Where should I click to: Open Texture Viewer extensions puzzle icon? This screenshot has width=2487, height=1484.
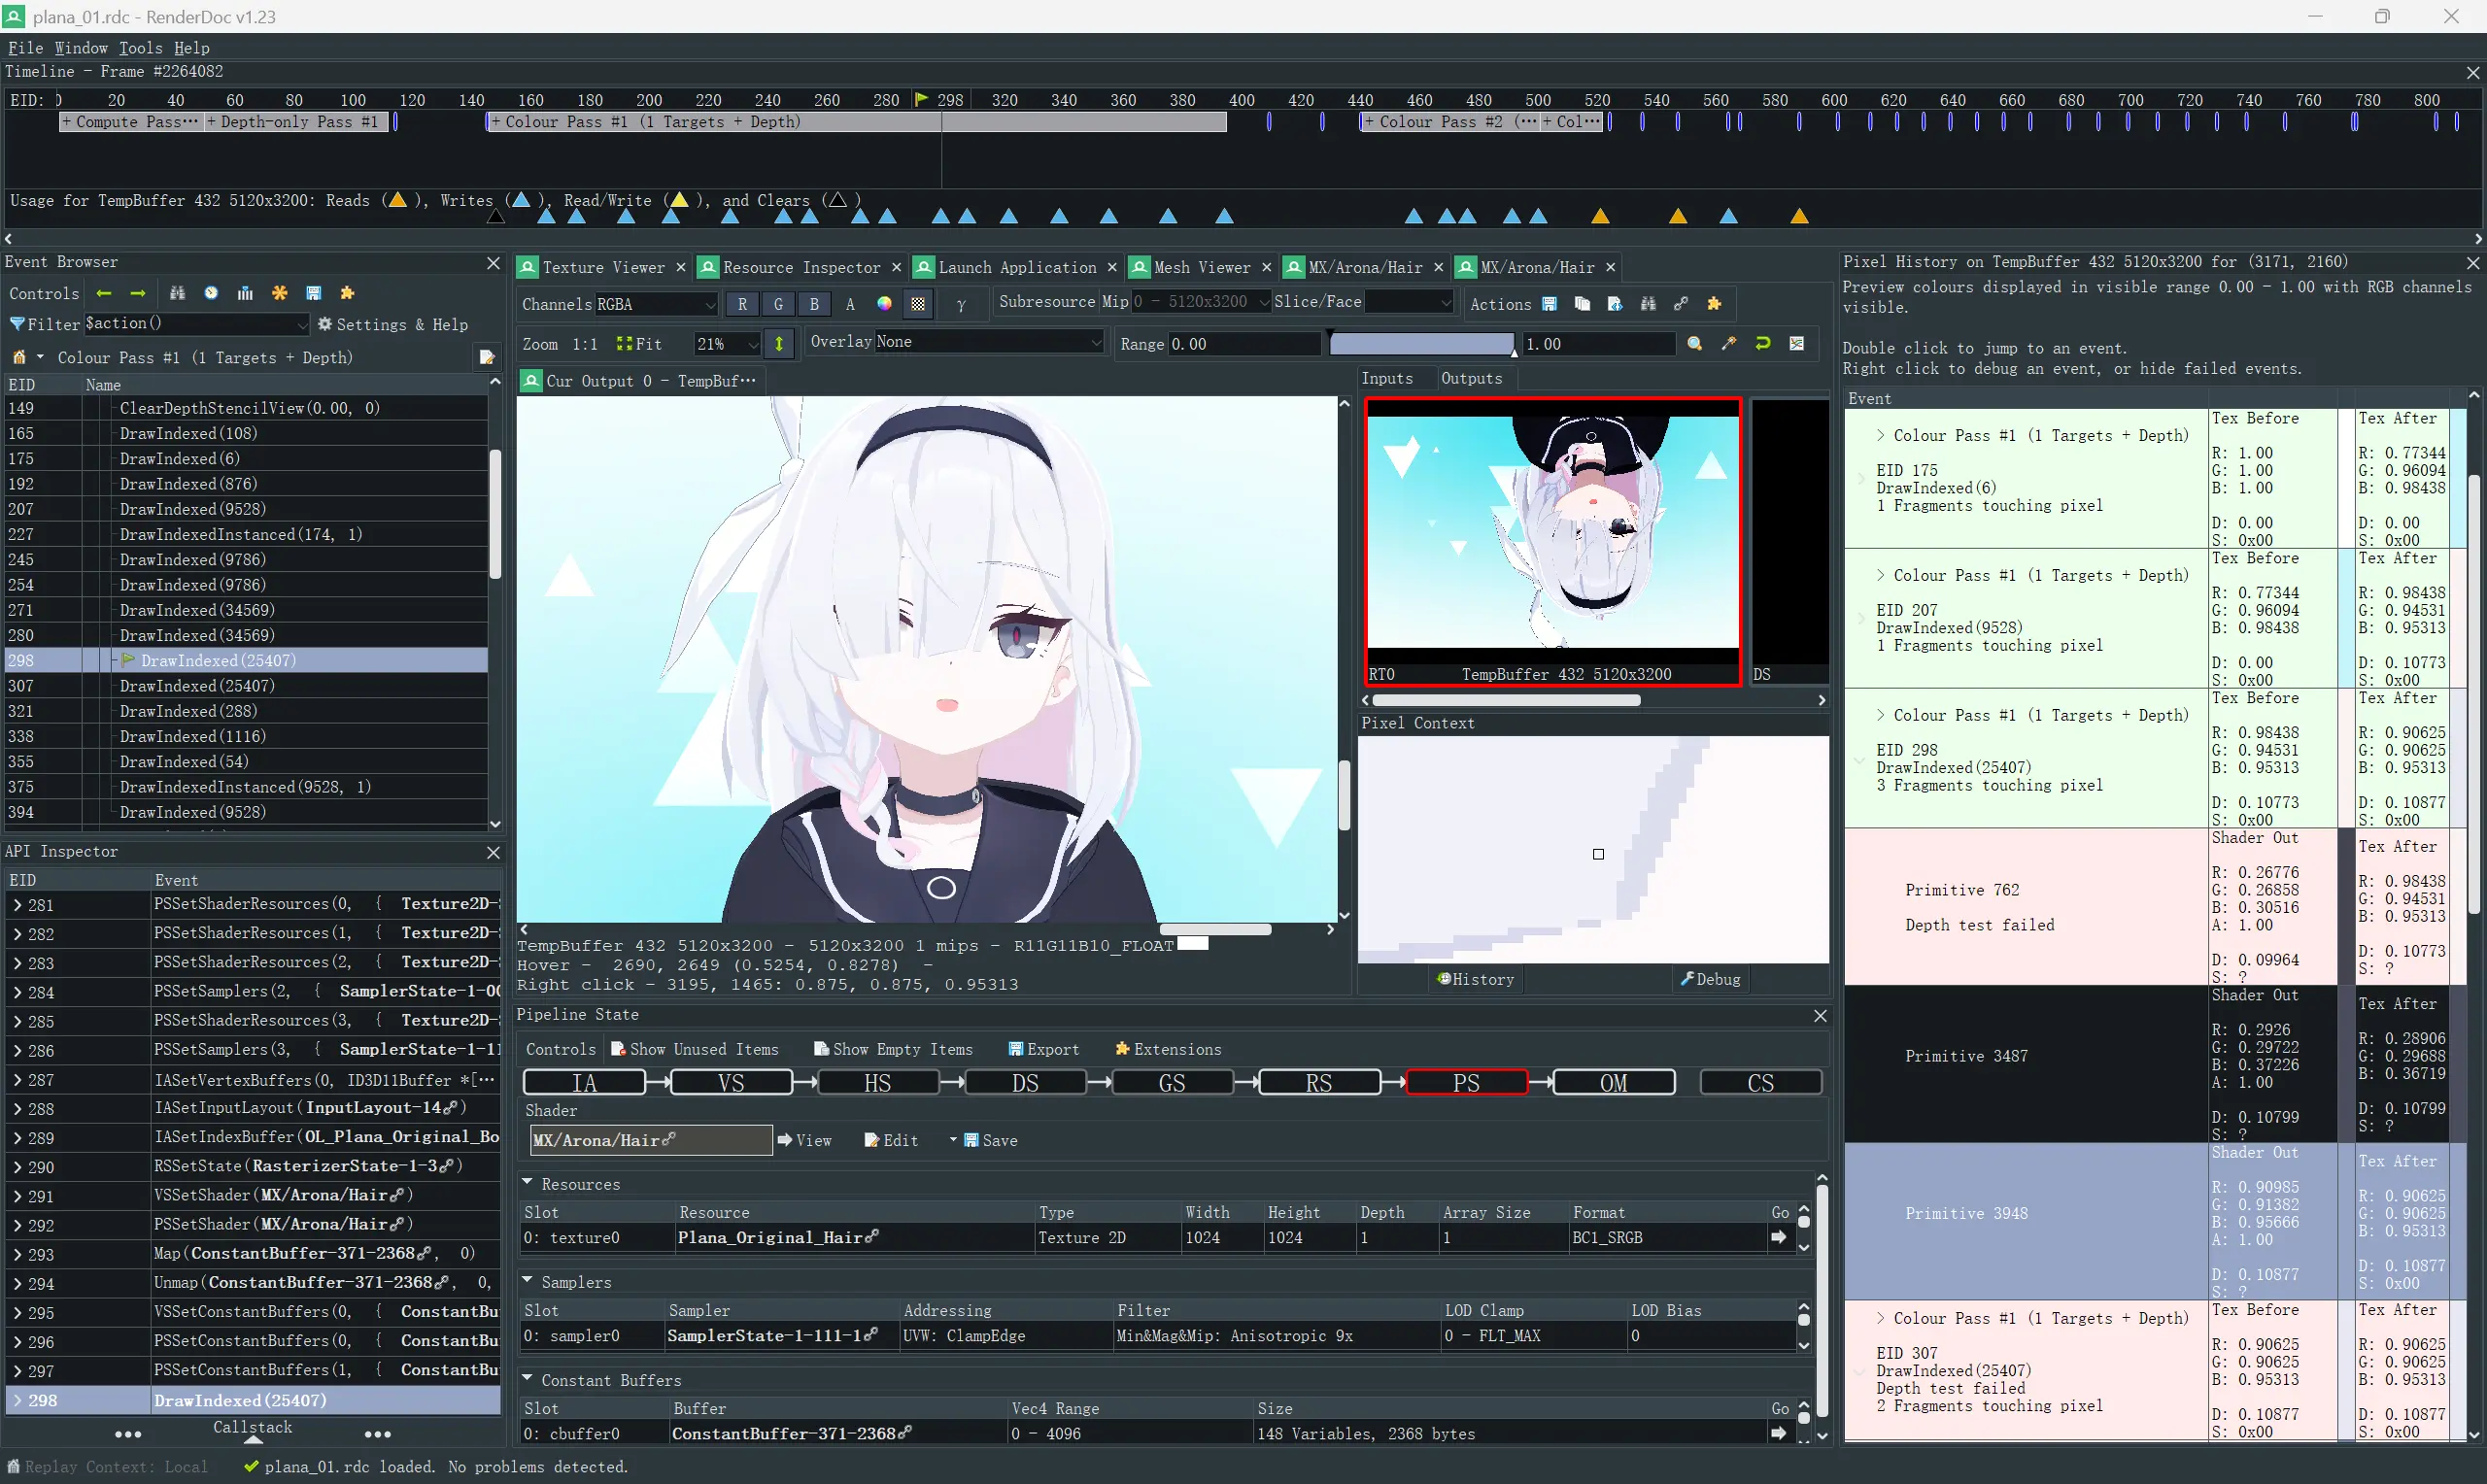click(1714, 304)
